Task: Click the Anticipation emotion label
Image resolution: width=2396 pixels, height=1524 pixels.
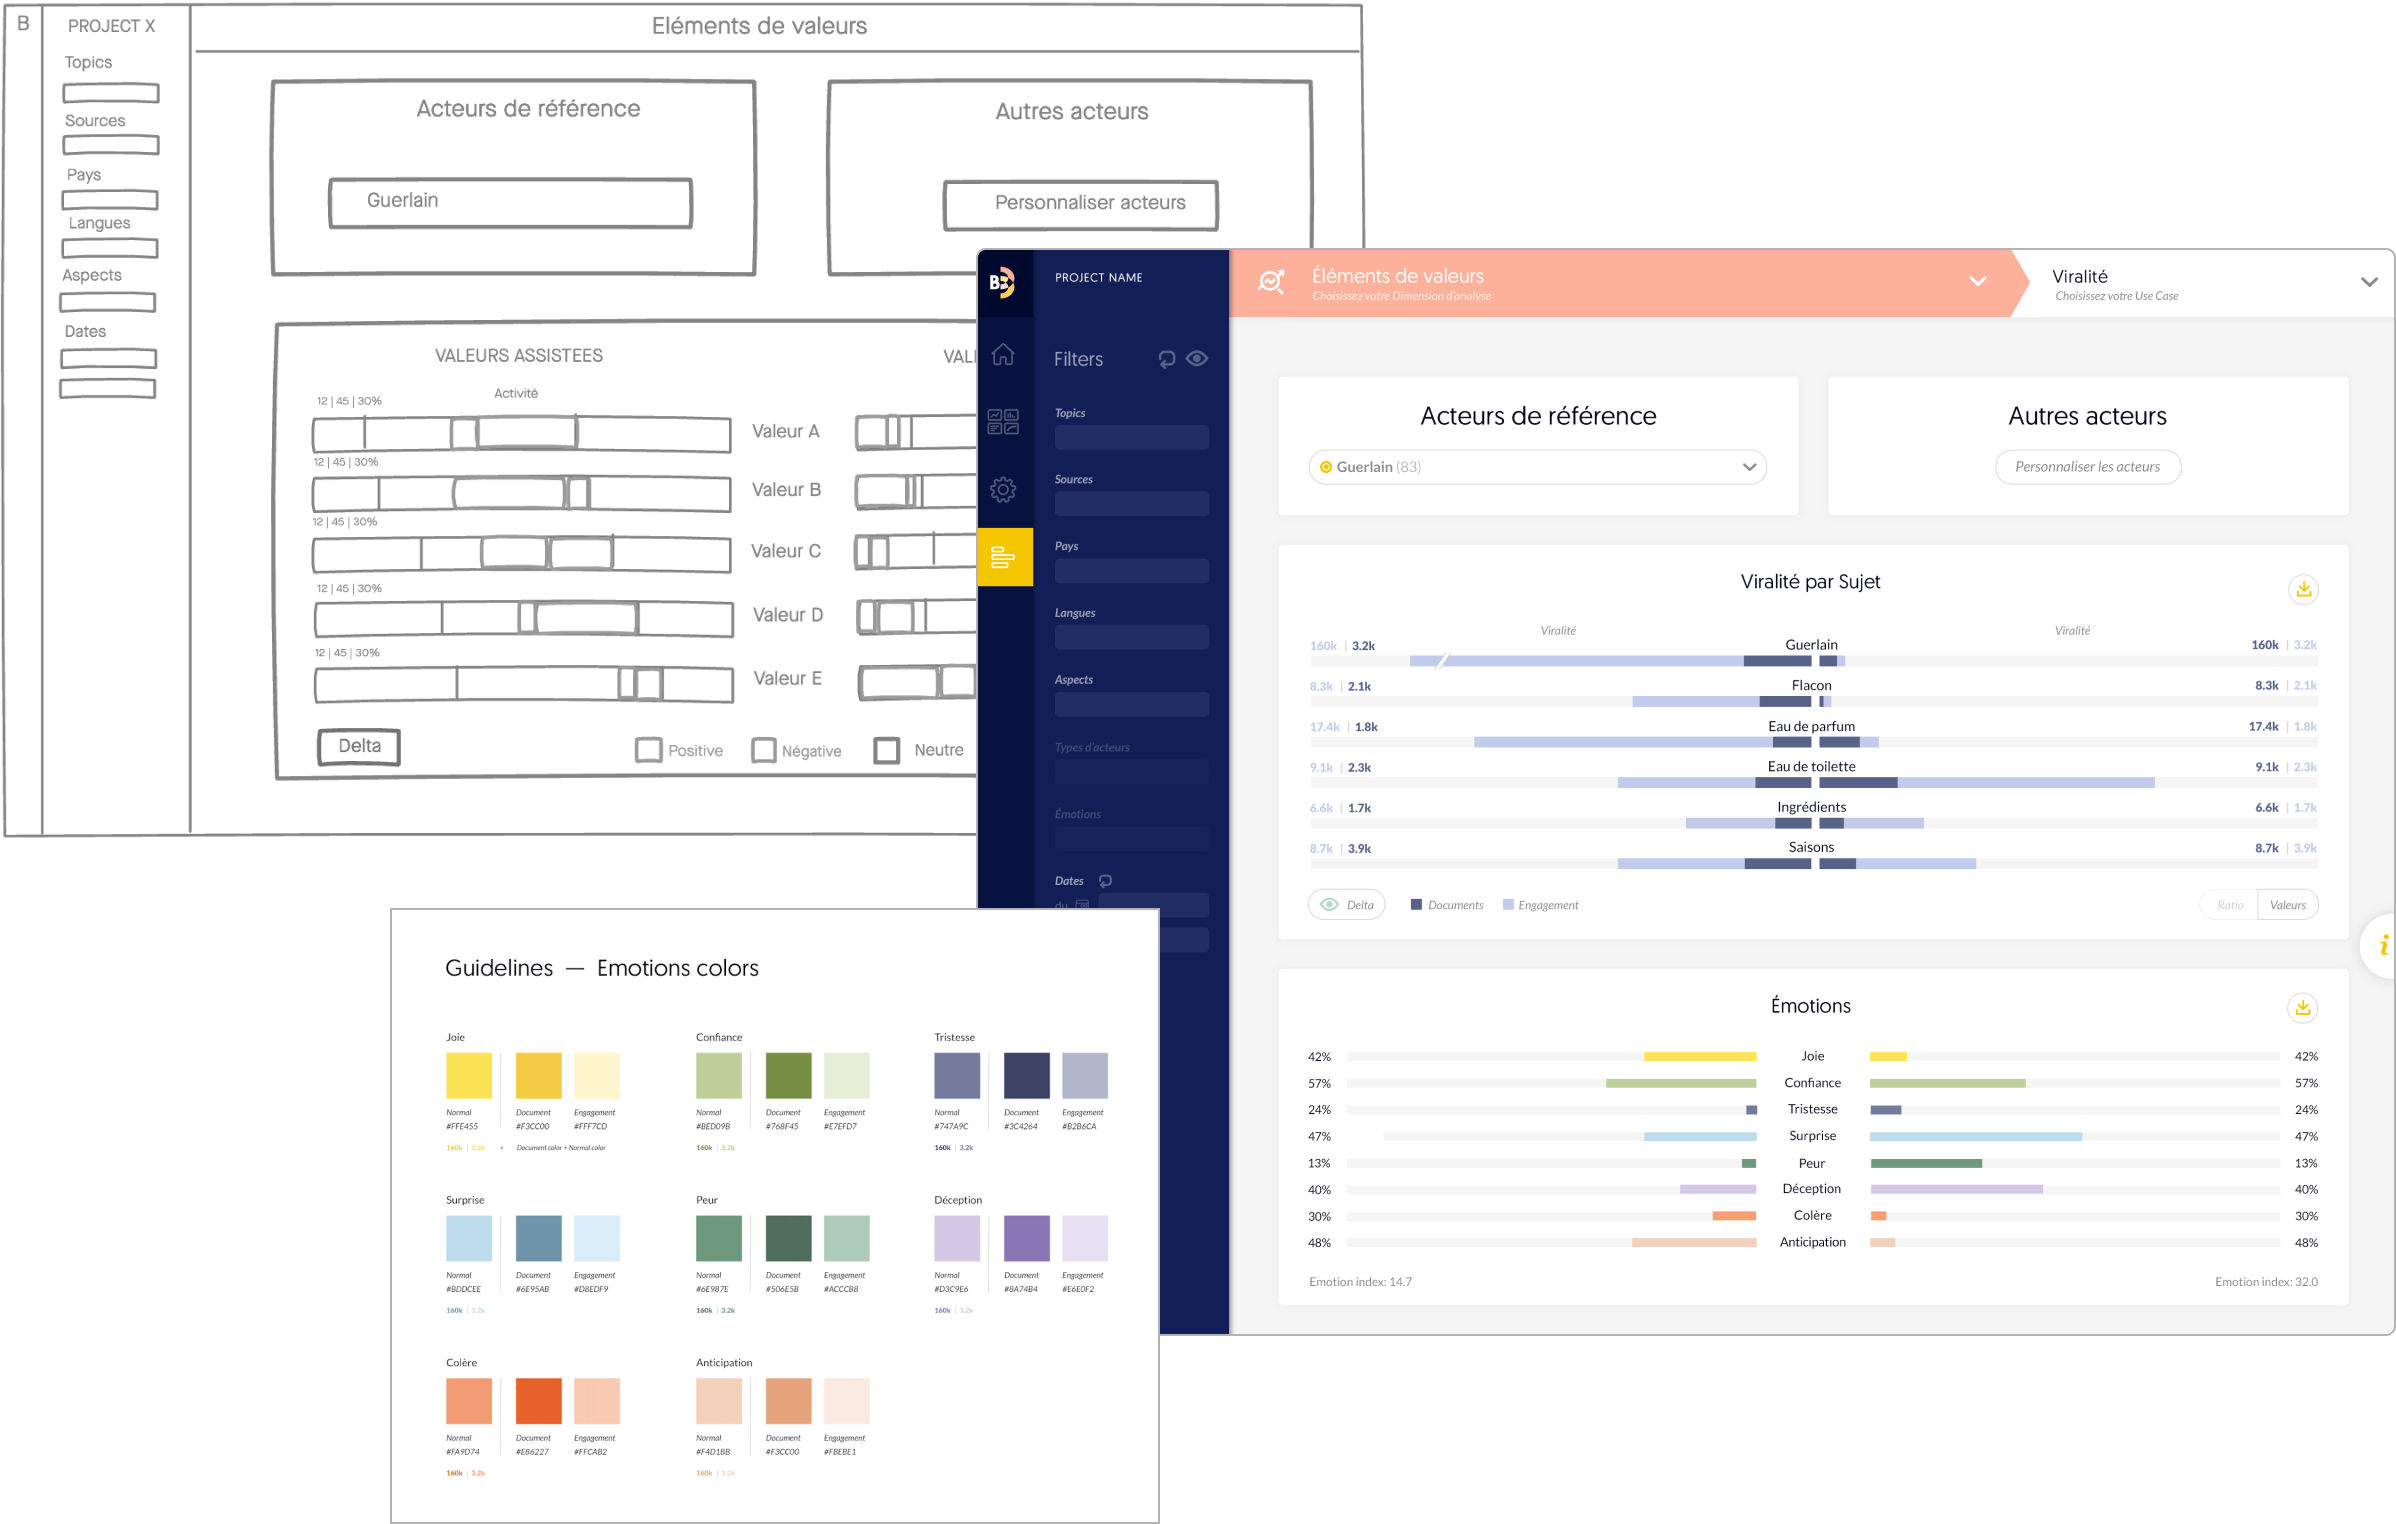Action: [x=1811, y=1242]
